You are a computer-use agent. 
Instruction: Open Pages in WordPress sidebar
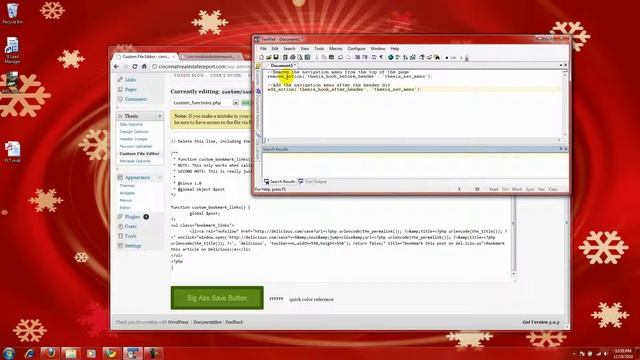[x=131, y=89]
